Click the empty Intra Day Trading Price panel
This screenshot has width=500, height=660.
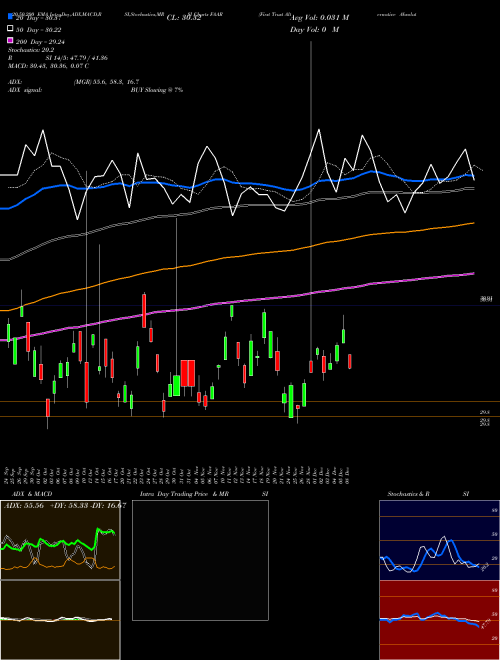200,560
